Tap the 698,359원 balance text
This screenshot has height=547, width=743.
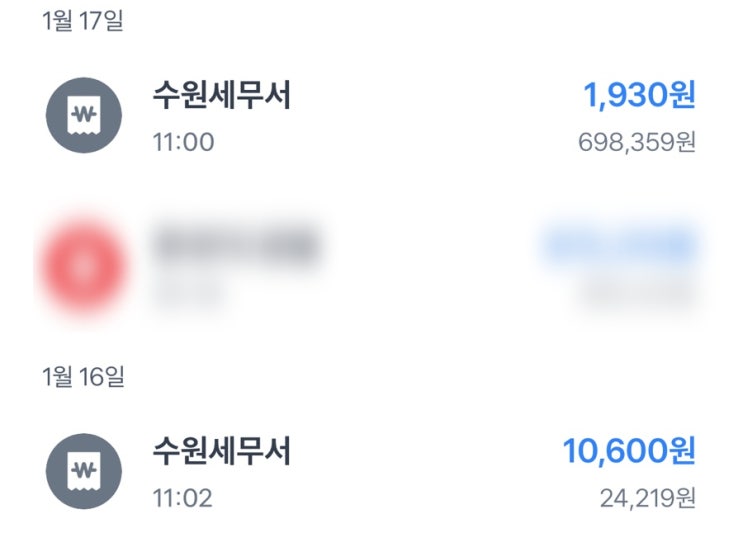coord(636,142)
